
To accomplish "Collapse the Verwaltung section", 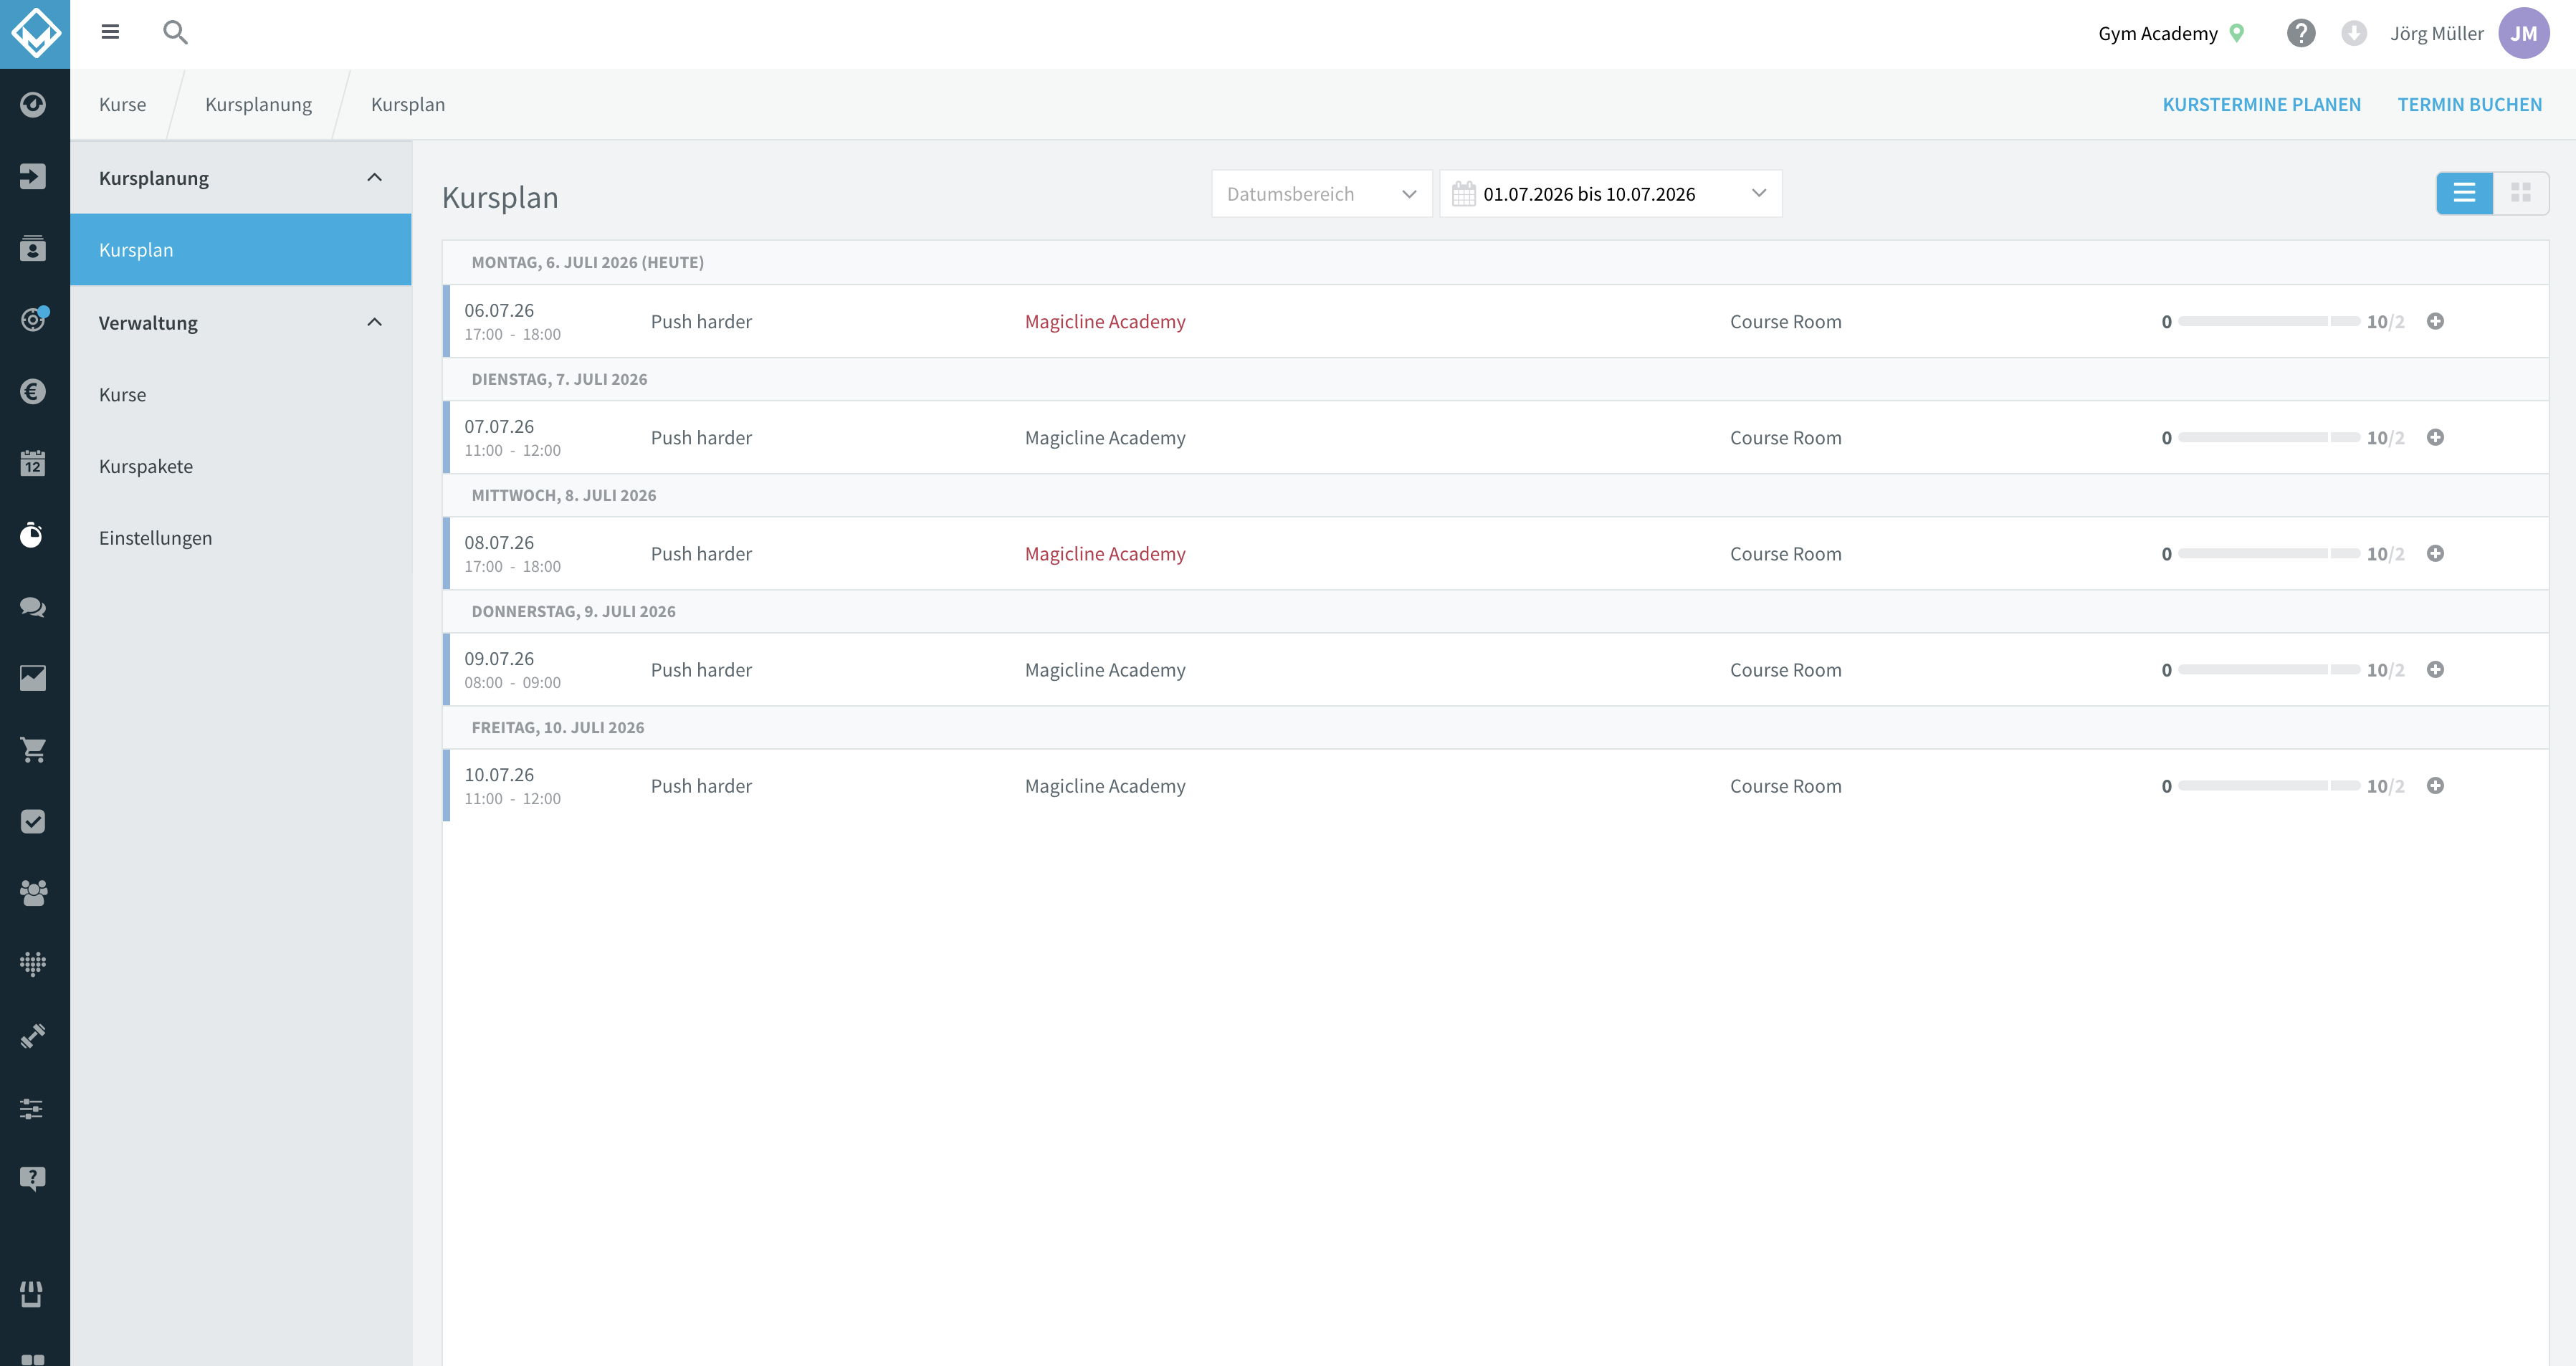I will [375, 322].
